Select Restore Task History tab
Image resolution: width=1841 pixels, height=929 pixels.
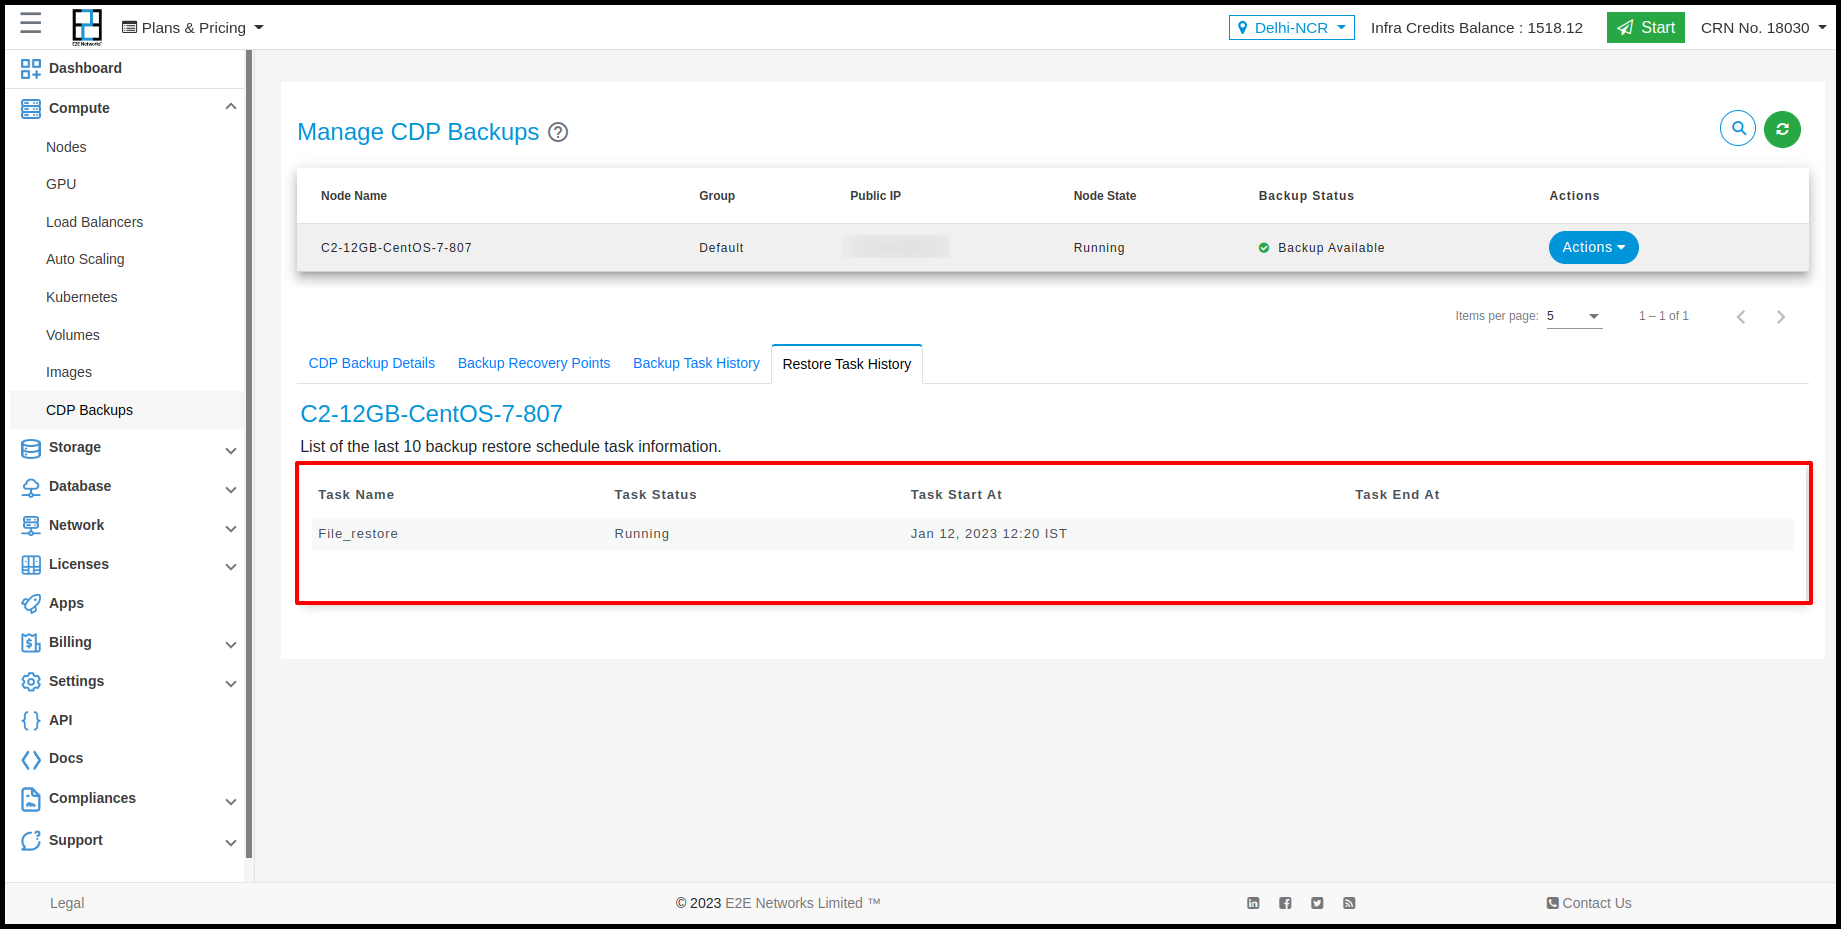[847, 364]
